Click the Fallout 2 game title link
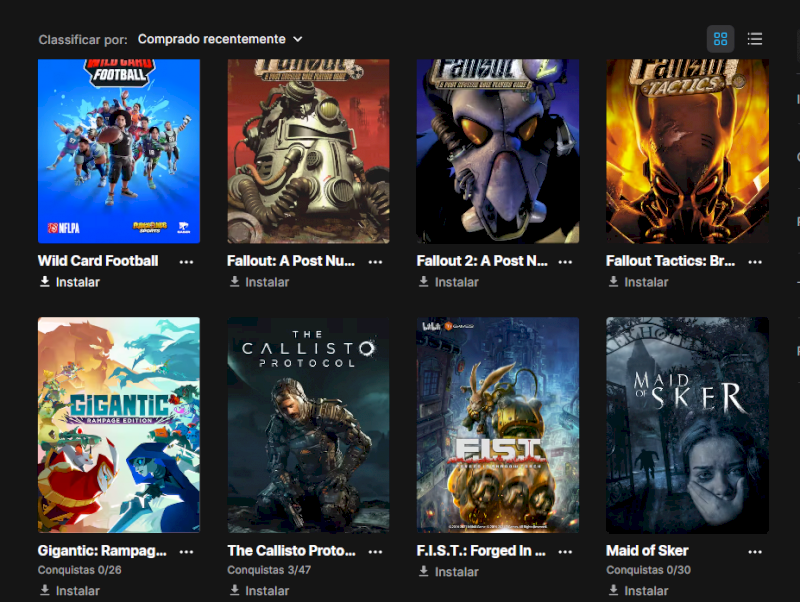Image resolution: width=800 pixels, height=602 pixels. 482,261
